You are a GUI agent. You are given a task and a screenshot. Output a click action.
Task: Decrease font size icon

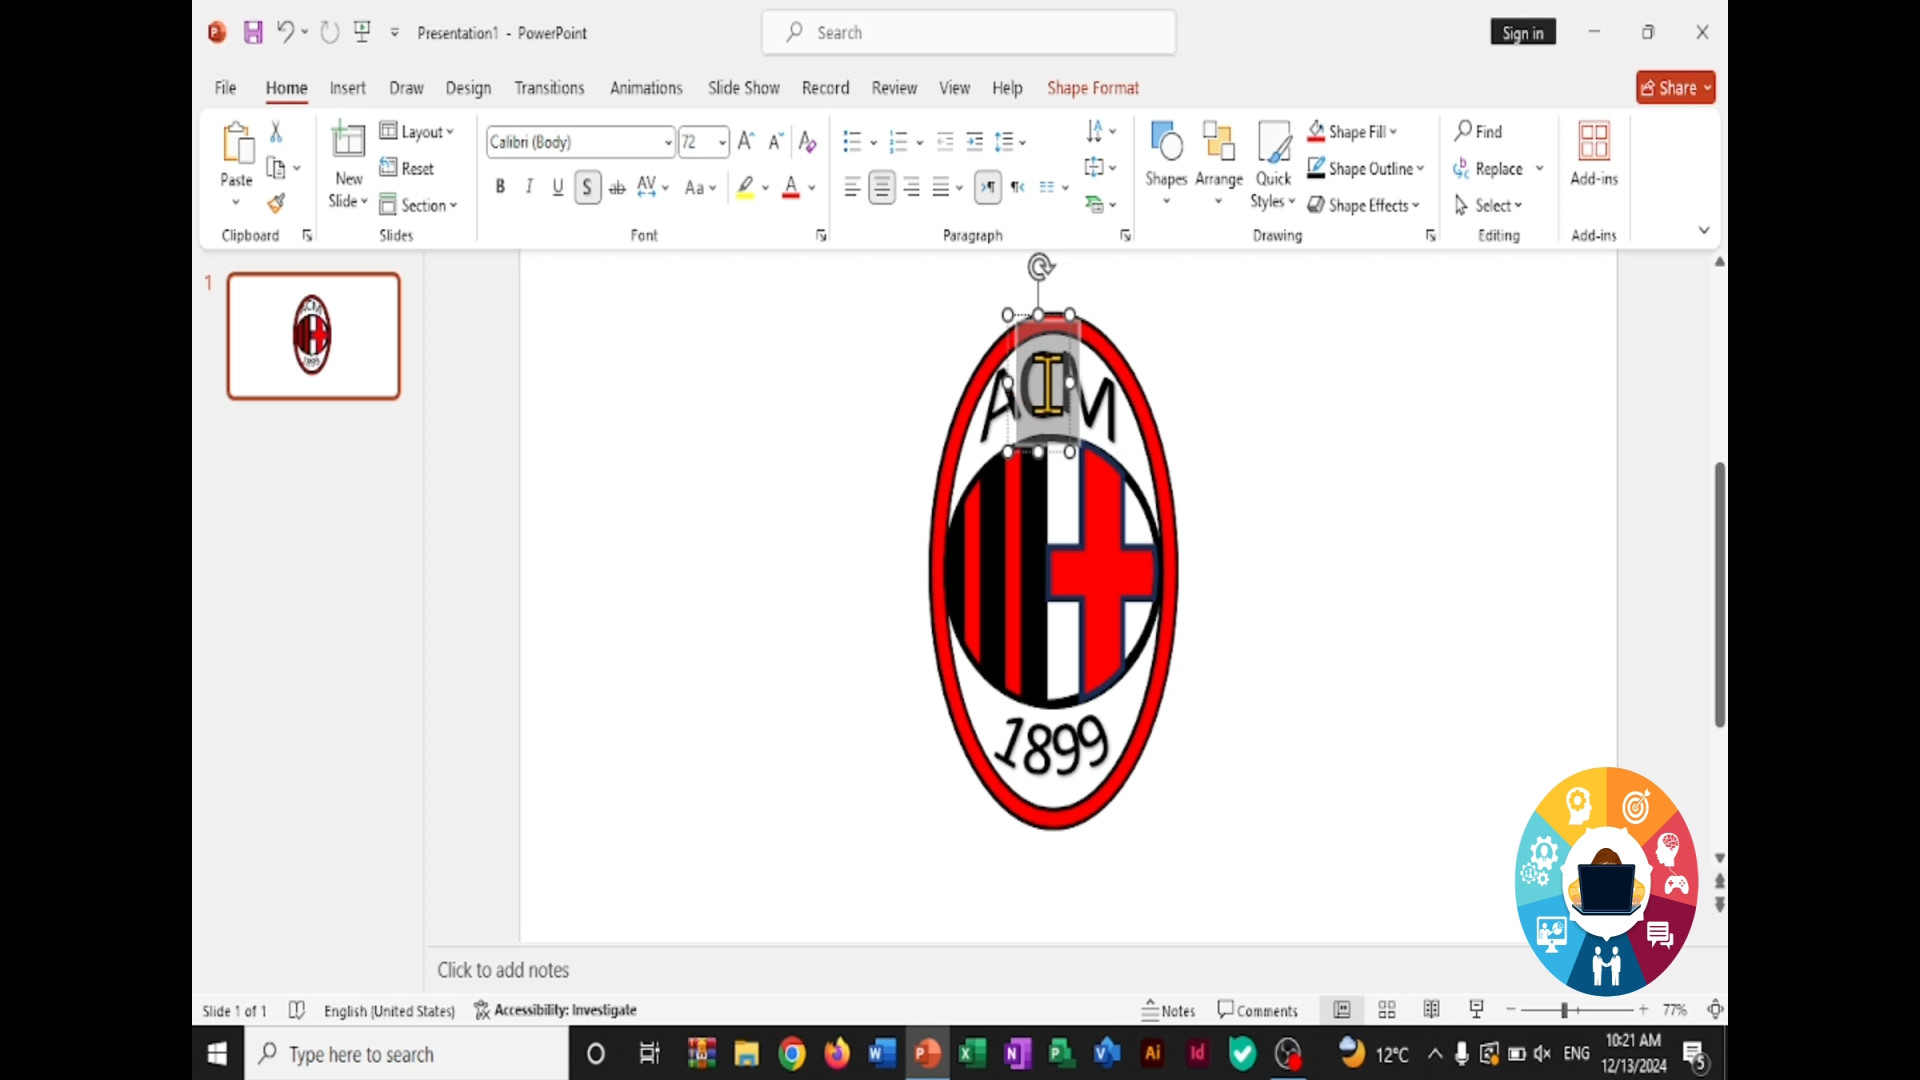(775, 142)
